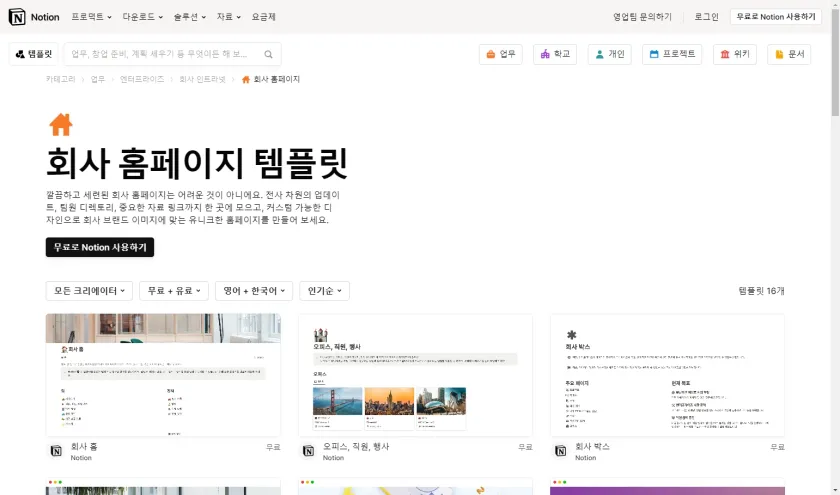Click the 템플릿 shapes icon
This screenshot has height=495, width=840.
pos(20,54)
